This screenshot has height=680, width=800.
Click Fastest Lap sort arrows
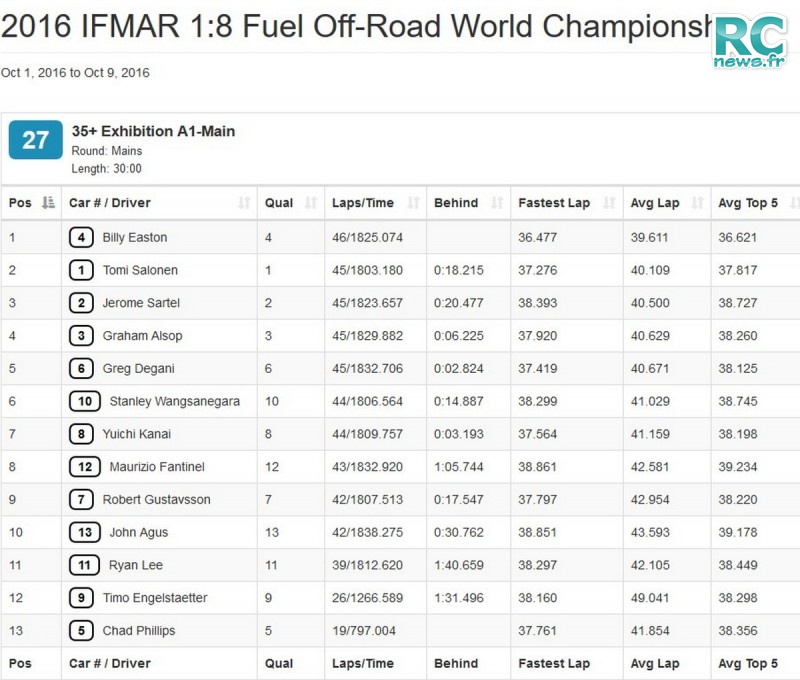(609, 203)
